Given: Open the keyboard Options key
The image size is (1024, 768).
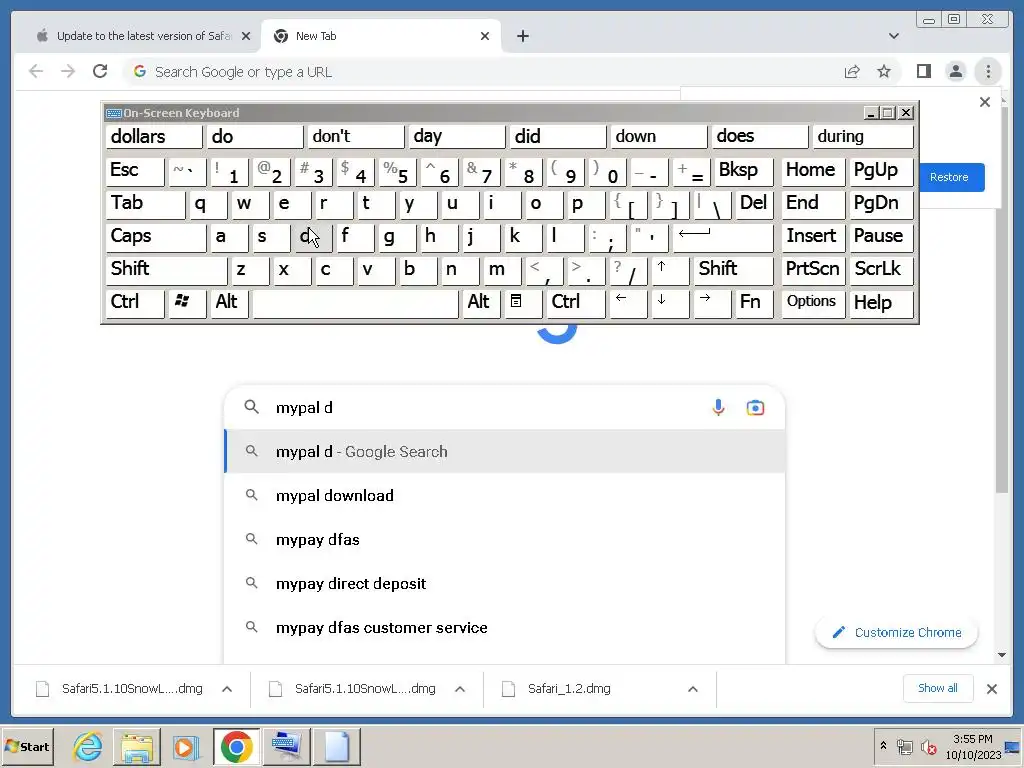Looking at the screenshot, I should (812, 303).
